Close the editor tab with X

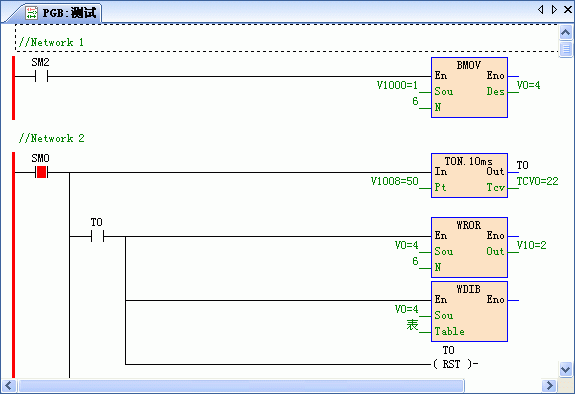click(568, 10)
